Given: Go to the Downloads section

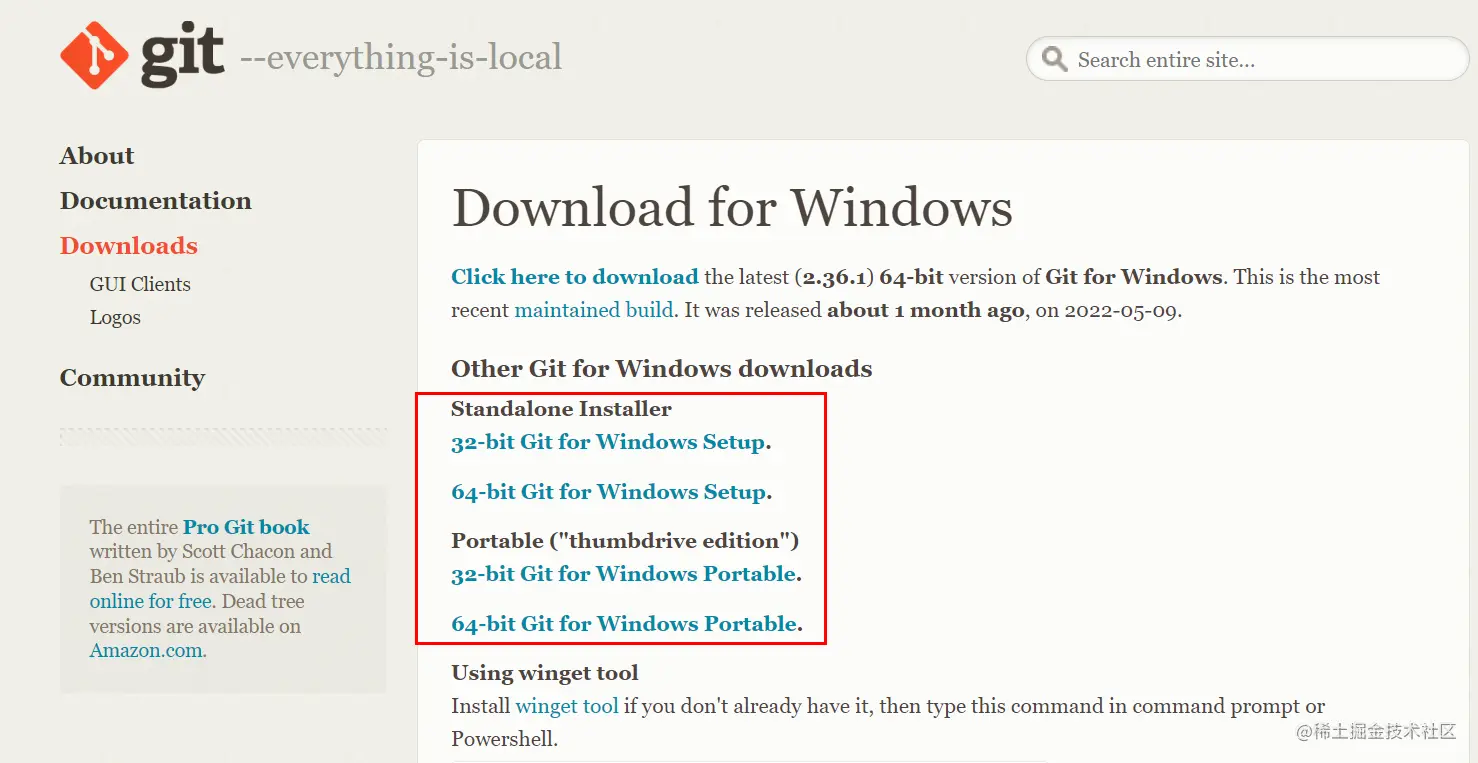Looking at the screenshot, I should [129, 246].
